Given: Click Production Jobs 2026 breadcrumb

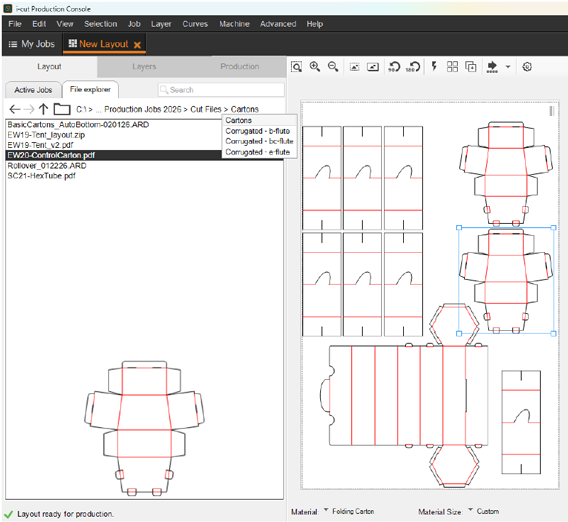Looking at the screenshot, I should pos(143,109).
